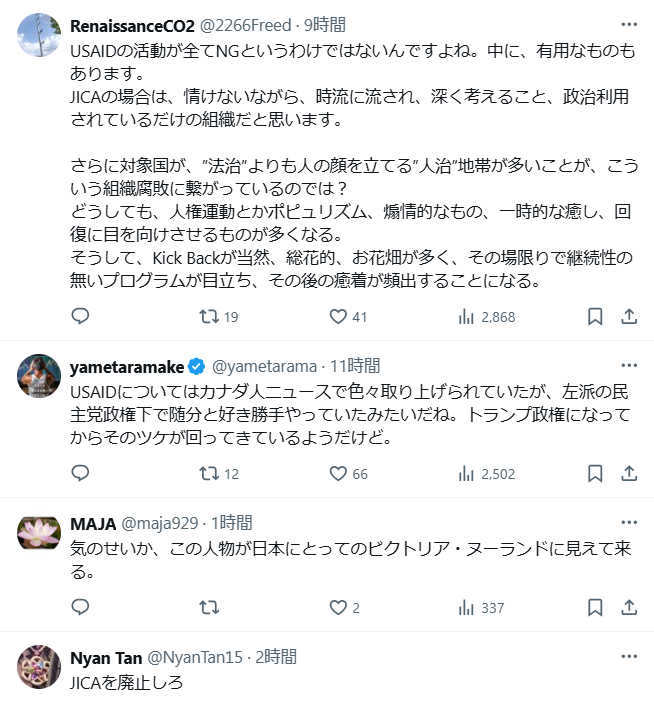The width and height of the screenshot is (654, 701).
Task: Bookmark RenaissanceCO2's tweet
Action: click(x=595, y=317)
